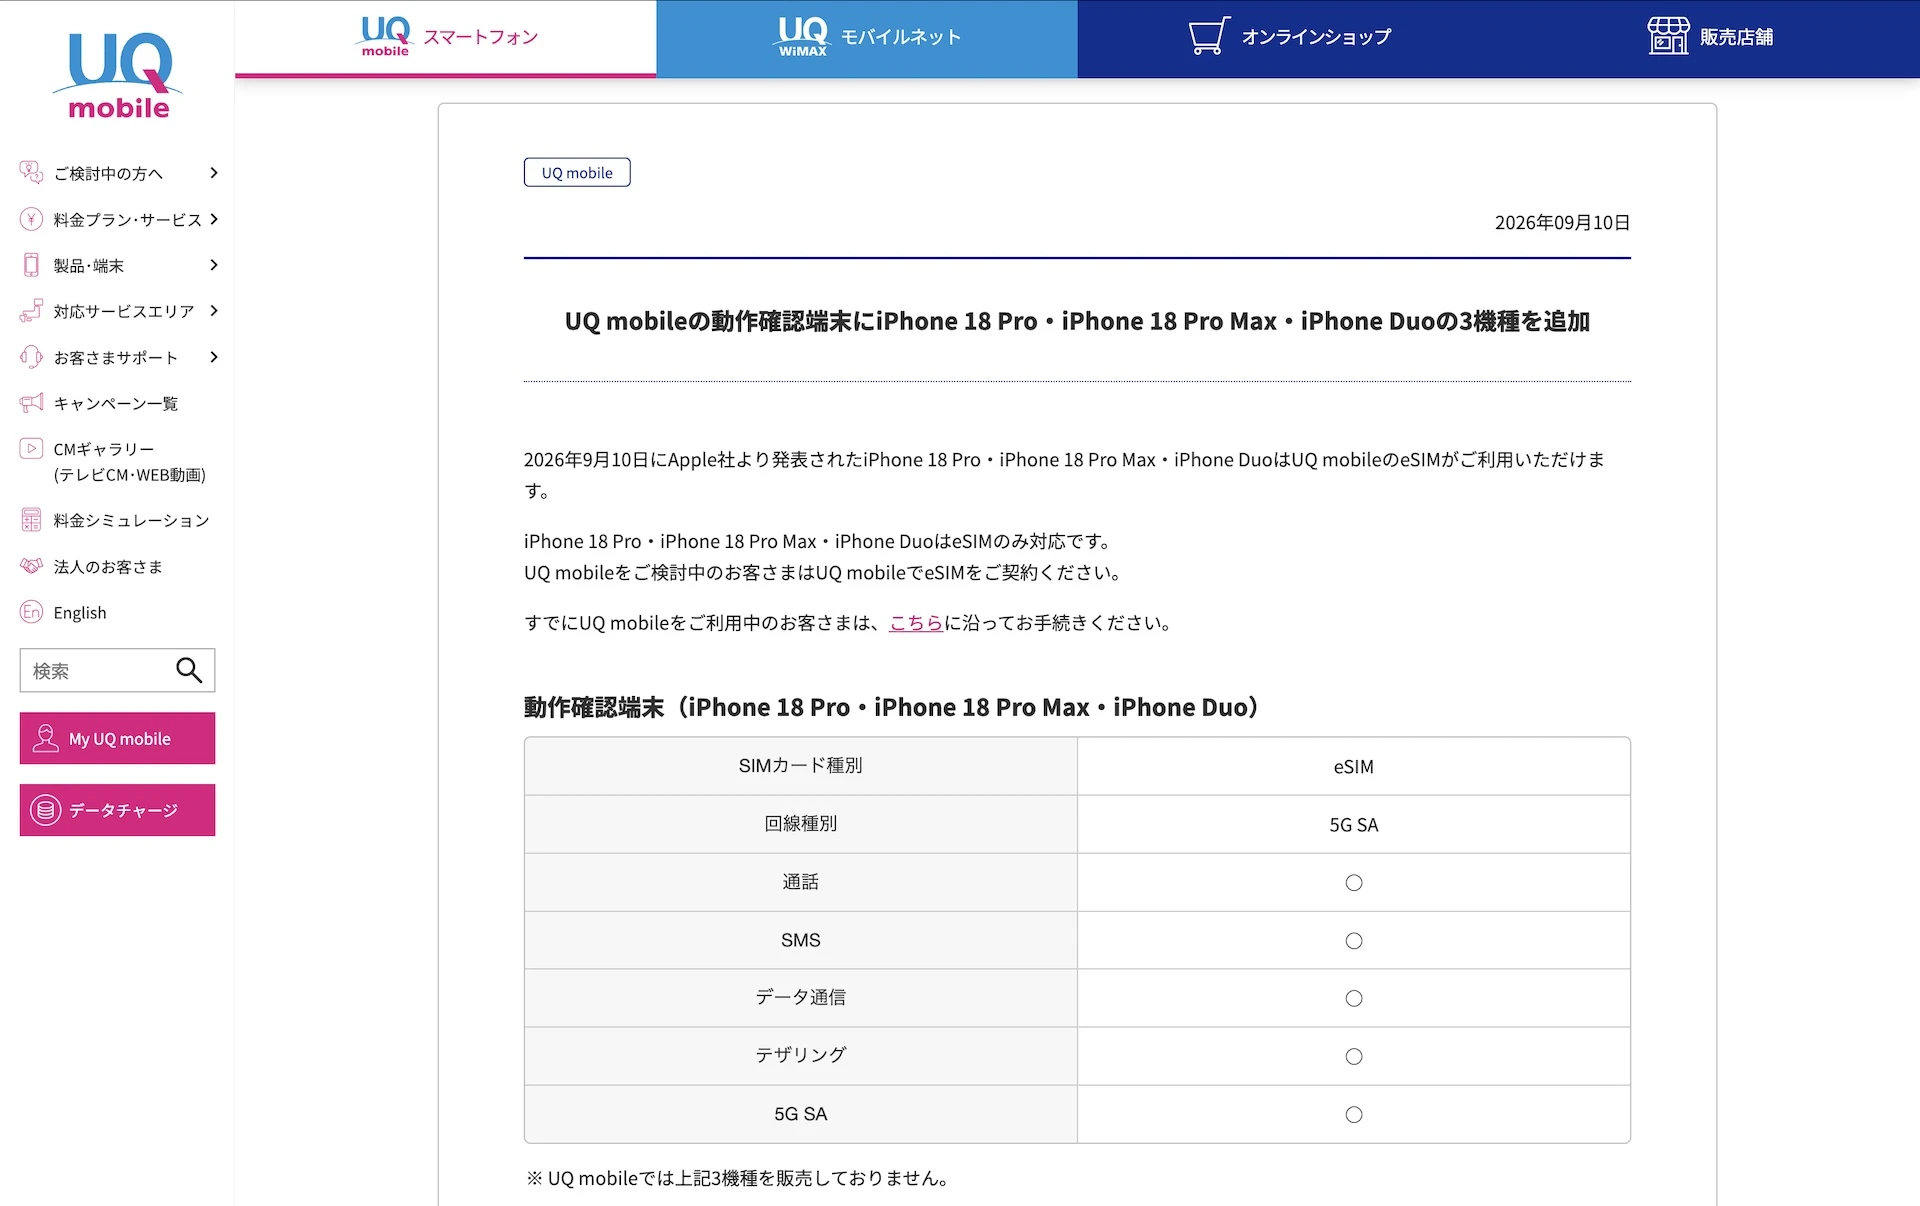
Task: Focus the 検索 search field
Action: pyautogui.click(x=96, y=670)
